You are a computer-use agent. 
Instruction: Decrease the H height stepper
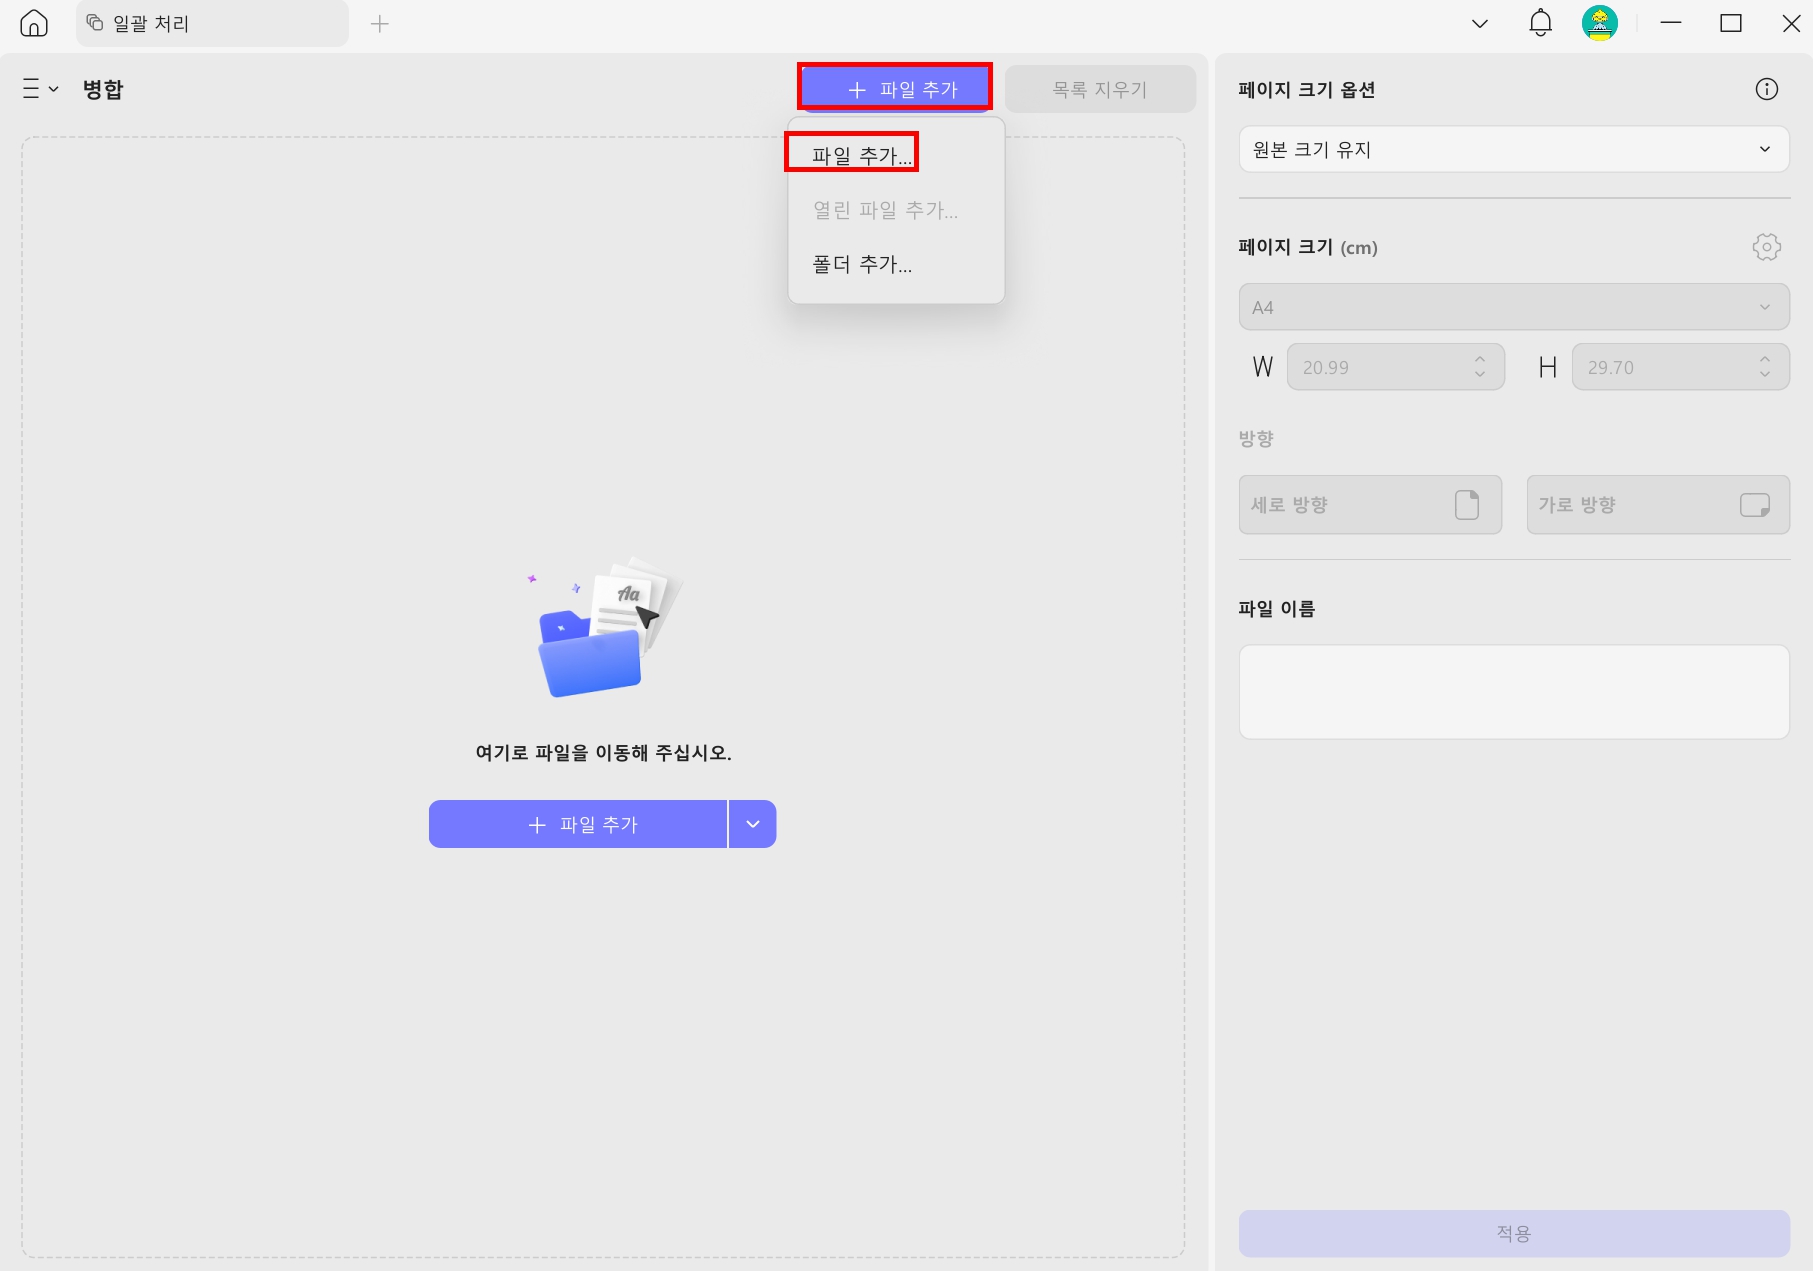click(x=1765, y=375)
